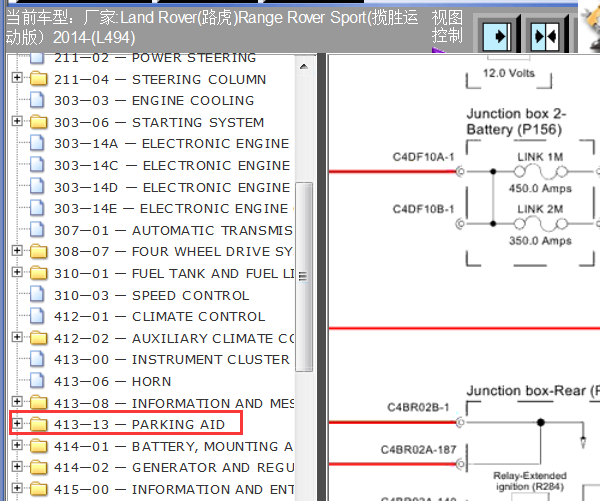Expand the 308-07 Four Wheel Drive folder
Viewport: 600px width, 501px height.
[x=17, y=250]
